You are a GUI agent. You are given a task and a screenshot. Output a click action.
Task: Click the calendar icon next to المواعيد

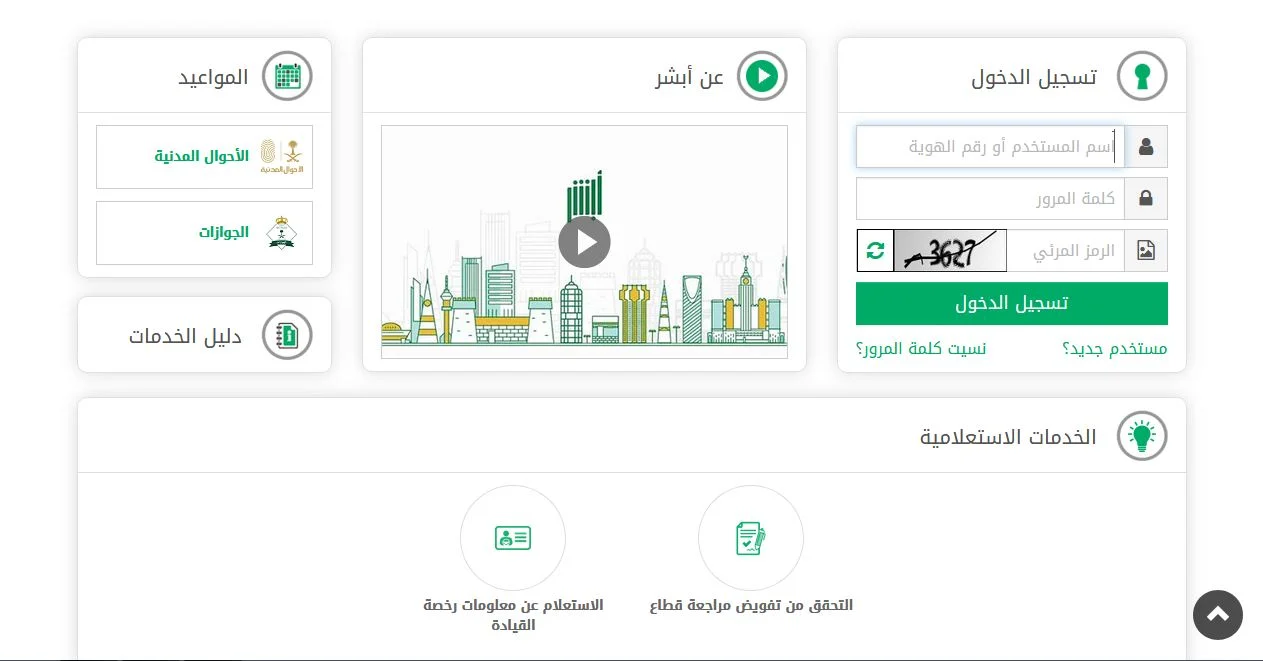tap(287, 76)
